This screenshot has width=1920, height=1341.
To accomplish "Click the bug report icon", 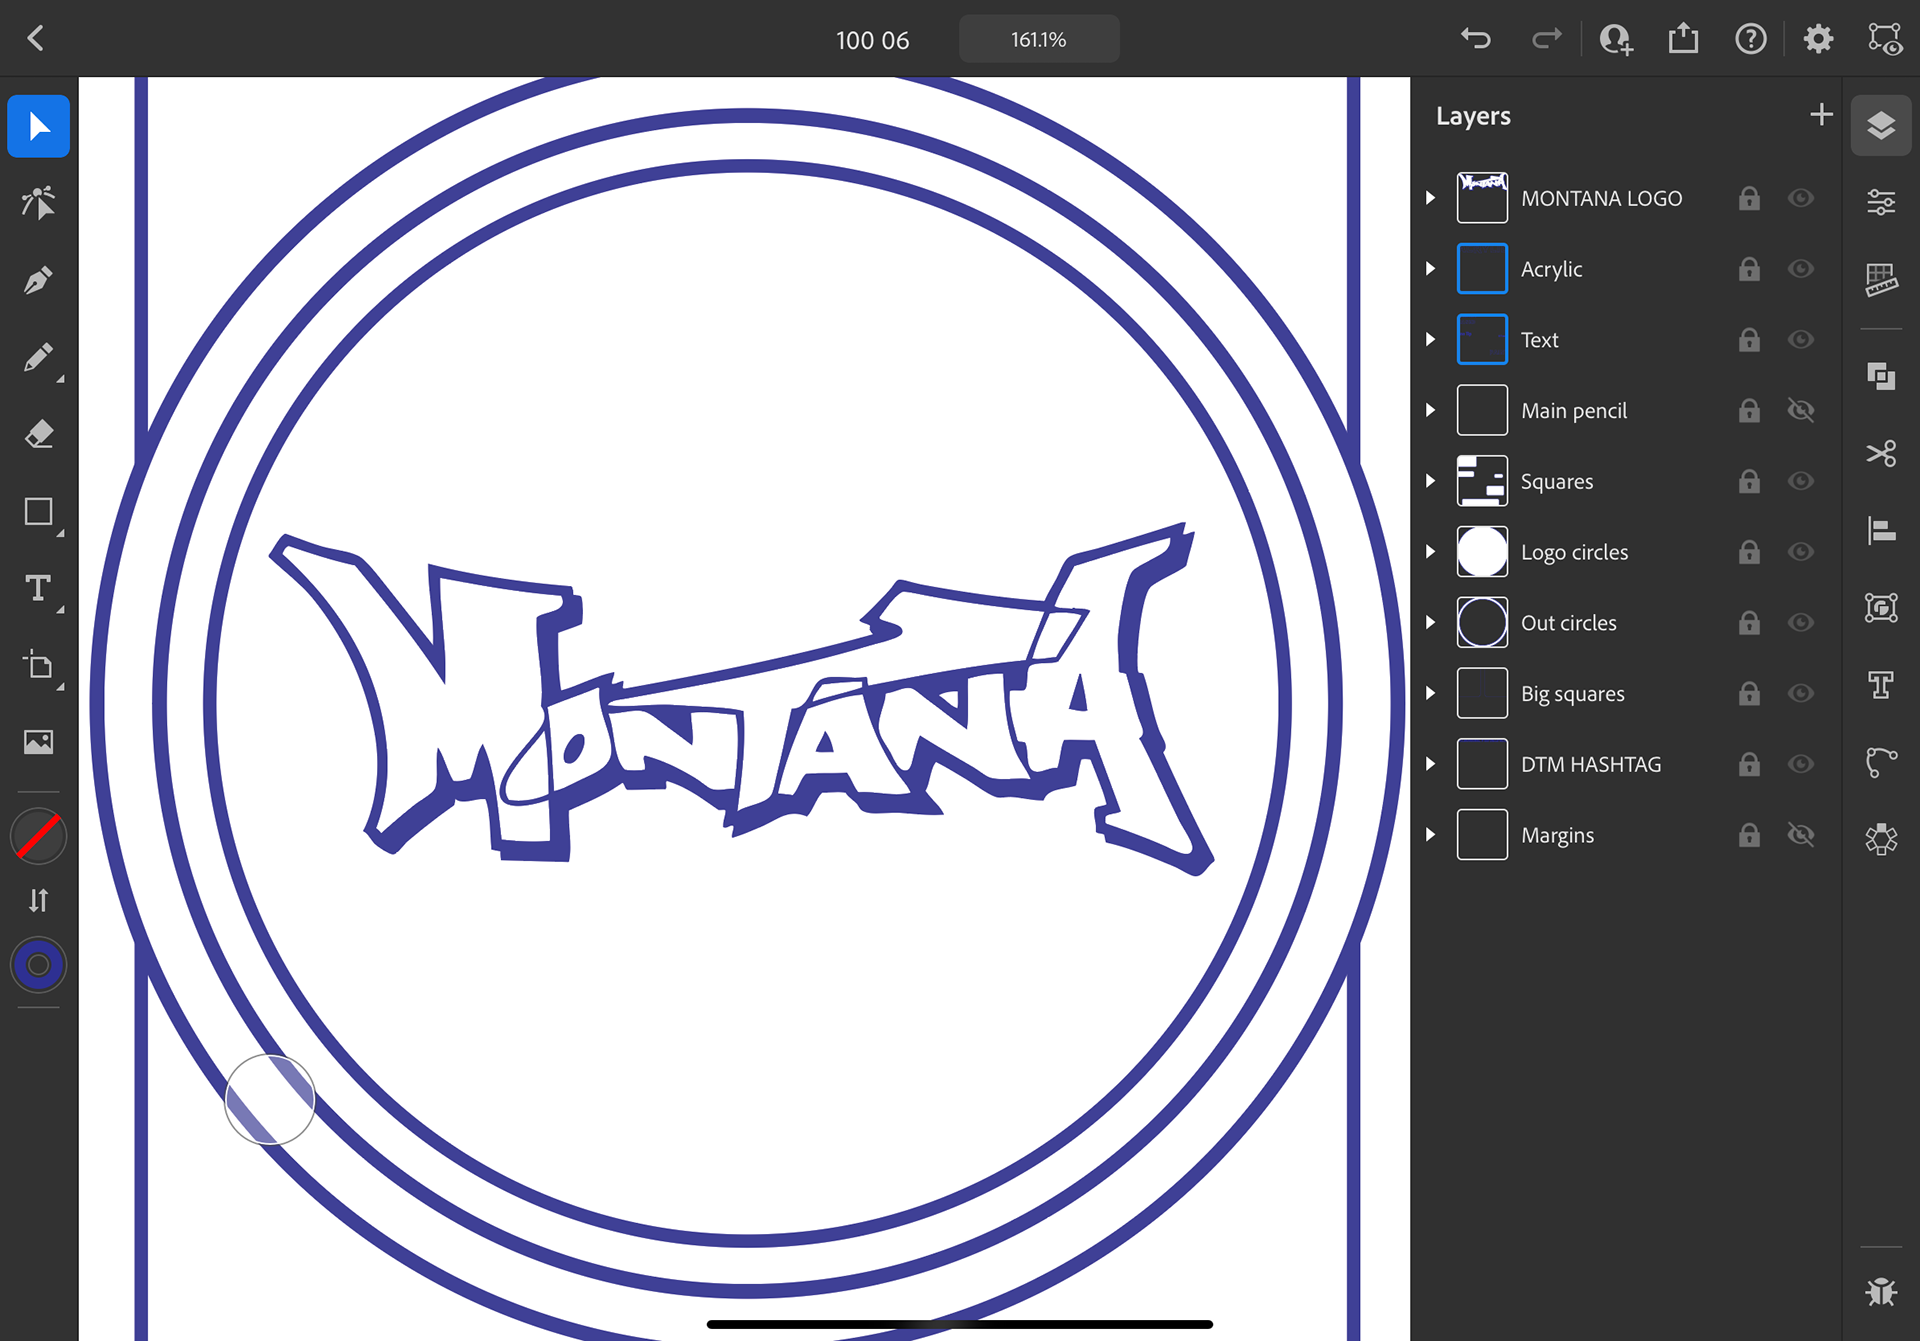I will [x=1881, y=1292].
